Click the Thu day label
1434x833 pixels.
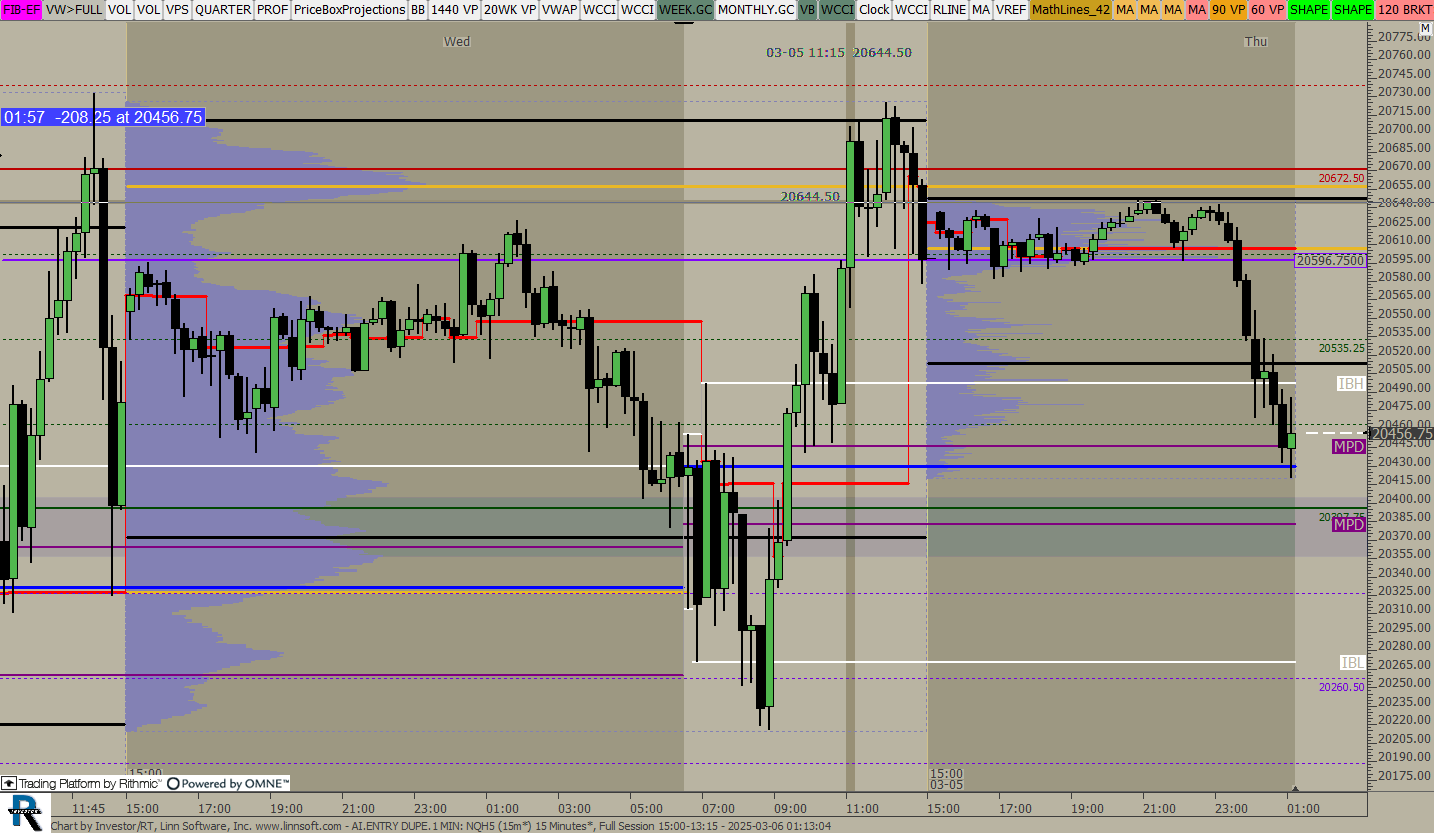[1256, 41]
